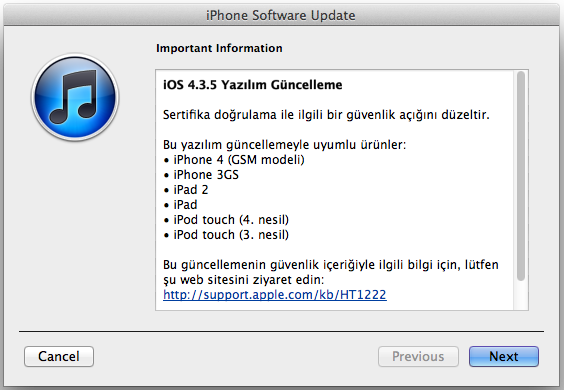Click the blue iTunes music note icon
Screen dimensions: 564x390
click(75, 97)
